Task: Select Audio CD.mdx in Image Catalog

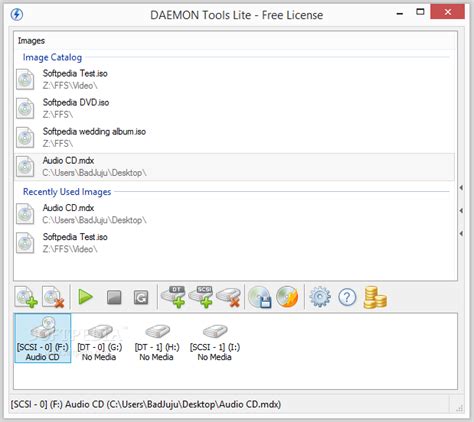Action: 234,167
